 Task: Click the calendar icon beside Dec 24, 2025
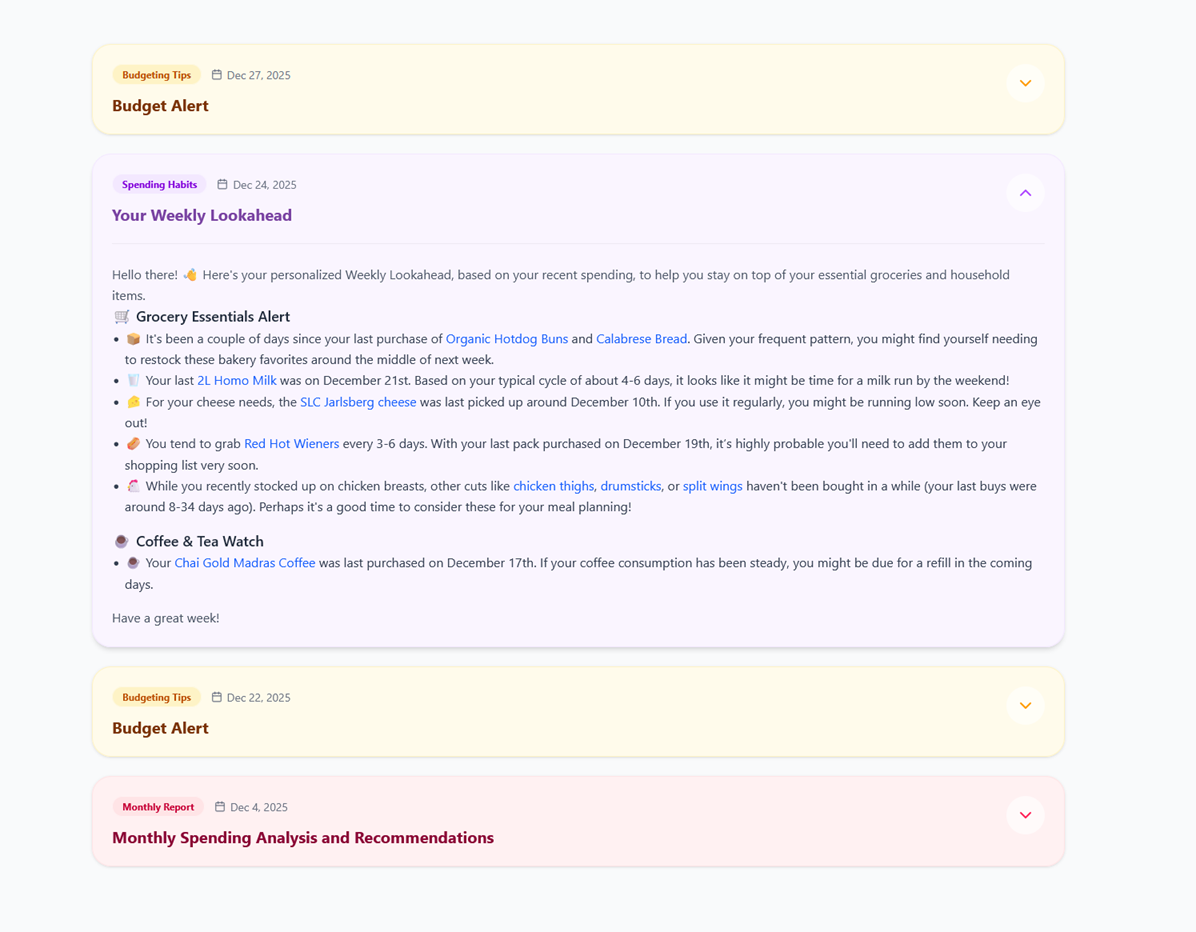pyautogui.click(x=222, y=185)
